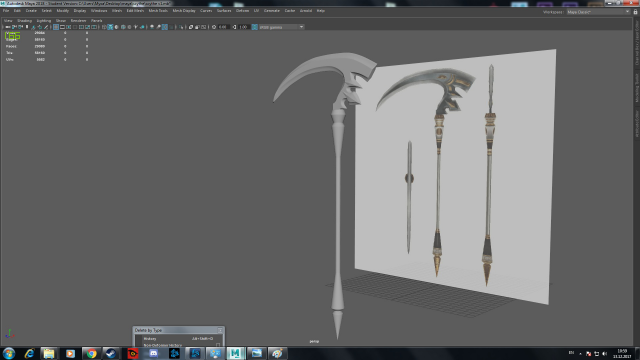The image size is (640, 360).
Task: Click the X-Ray icon
Action: pos(191,27)
